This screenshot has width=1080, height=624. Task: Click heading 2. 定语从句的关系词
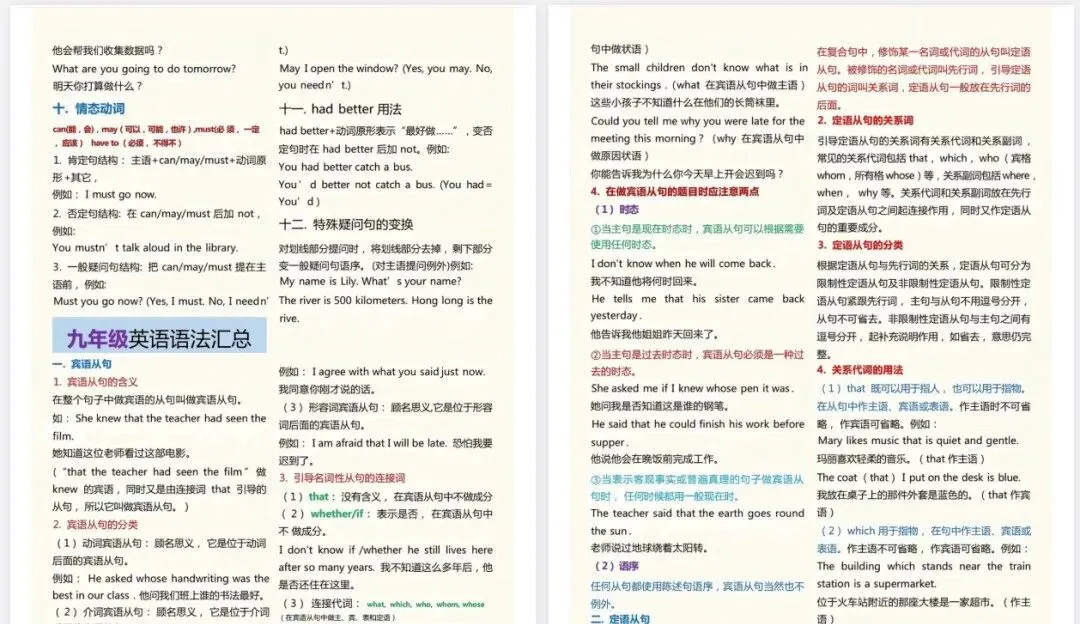pos(865,120)
